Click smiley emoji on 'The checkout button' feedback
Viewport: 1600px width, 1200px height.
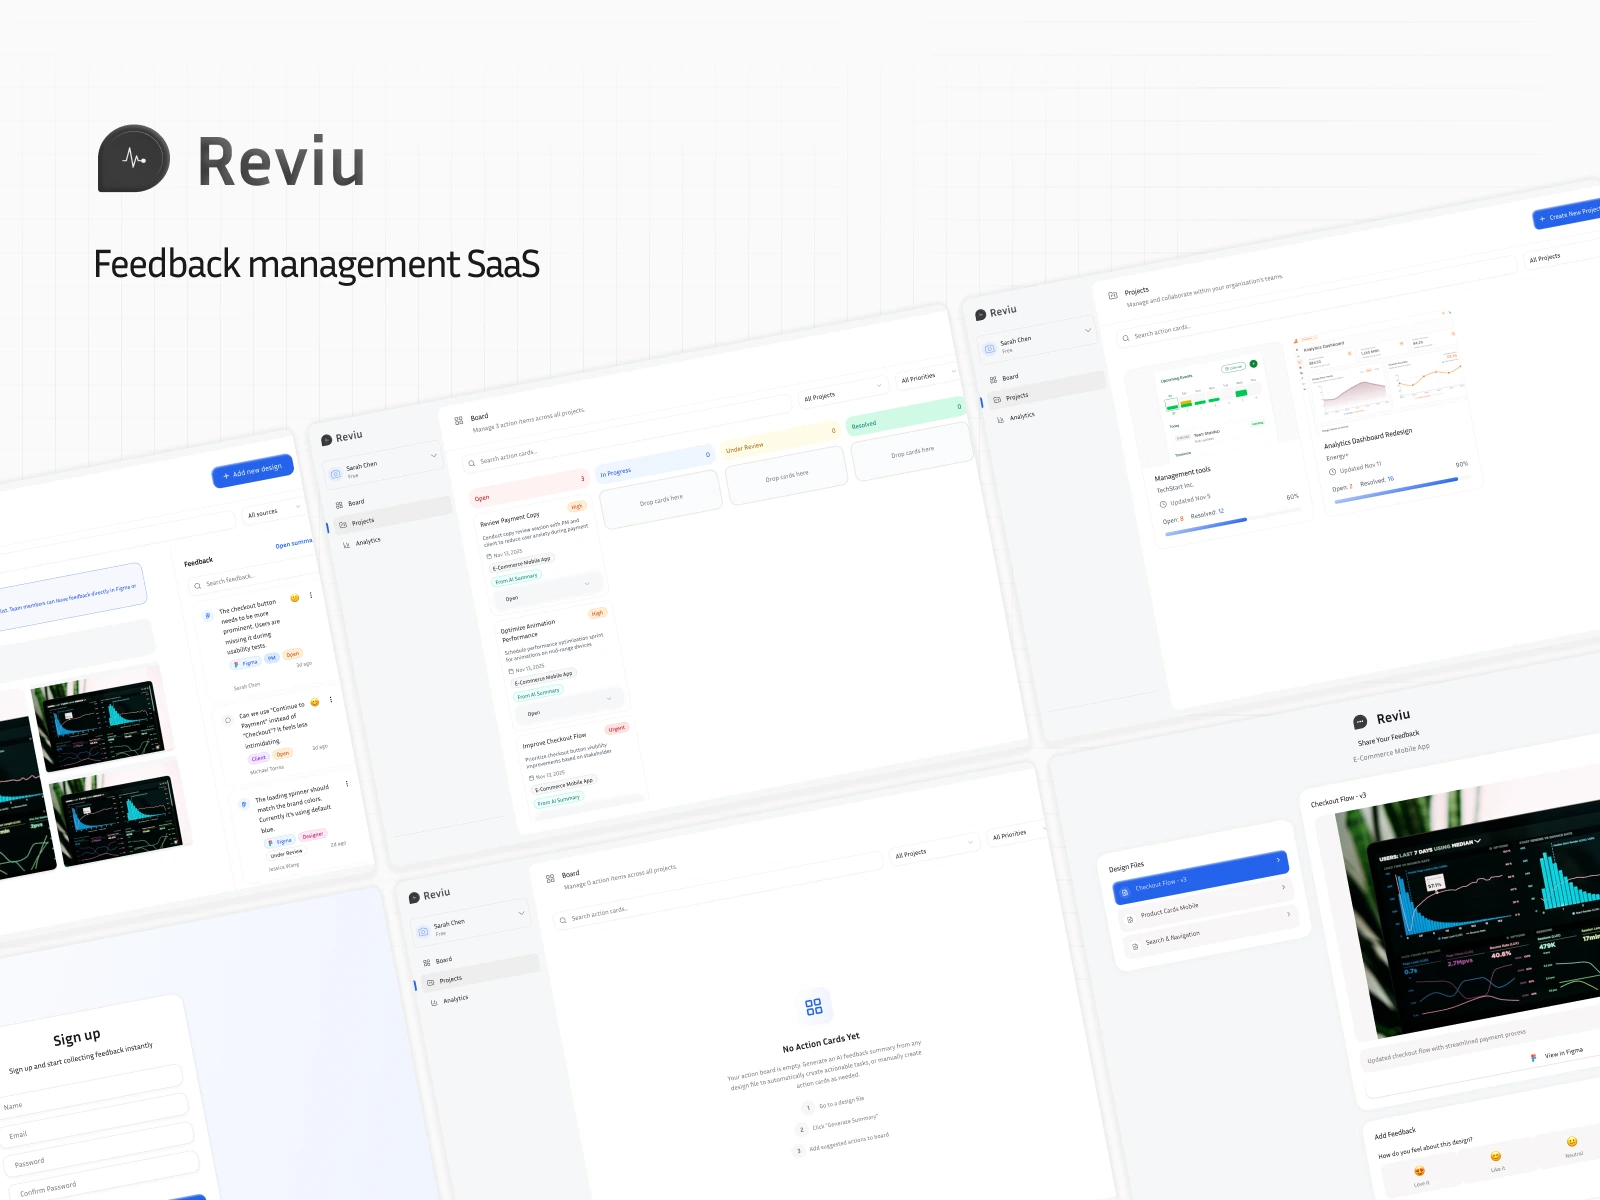pyautogui.click(x=294, y=598)
